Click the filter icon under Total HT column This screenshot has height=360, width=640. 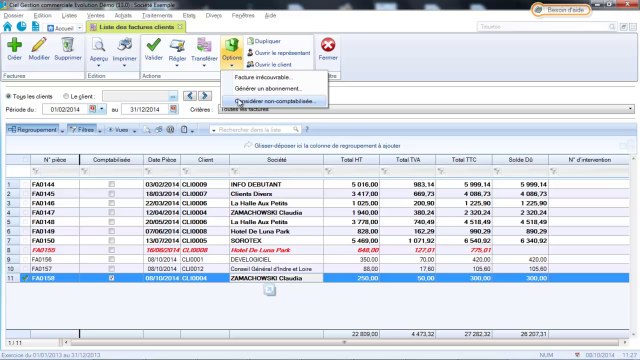(328, 171)
